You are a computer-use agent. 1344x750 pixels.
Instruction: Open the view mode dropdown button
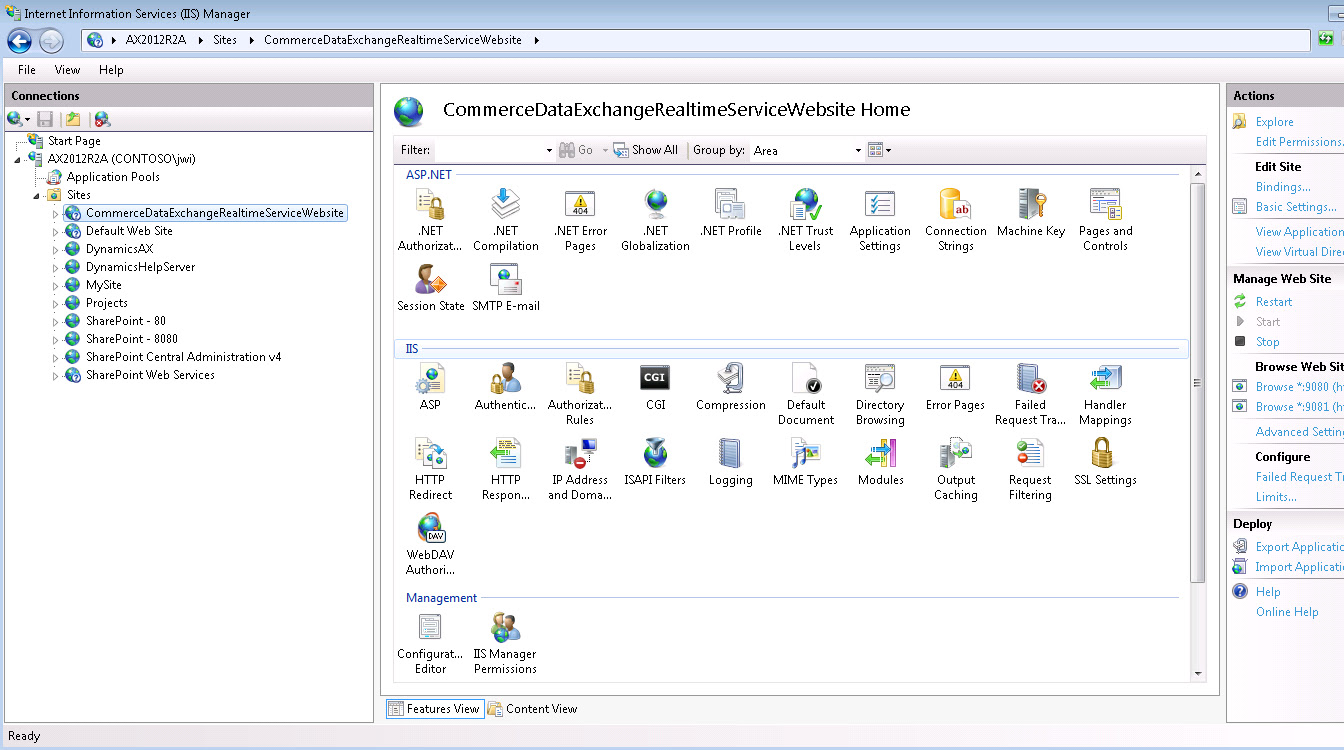click(879, 150)
